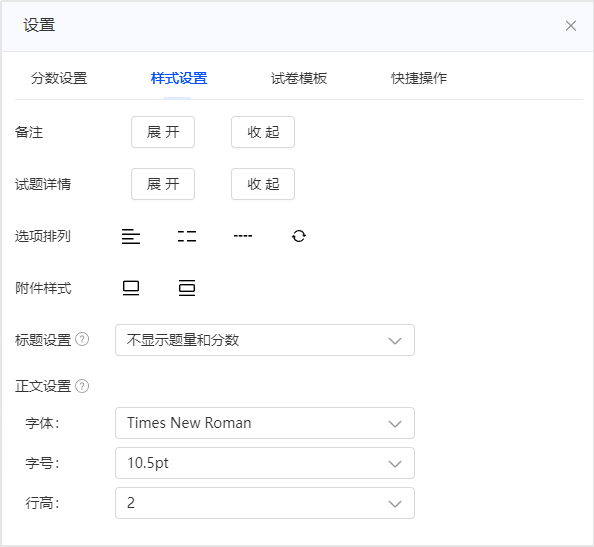Screen dimensions: 594x547
Task: Click help icon beside 正文设置
Action: coord(82,386)
